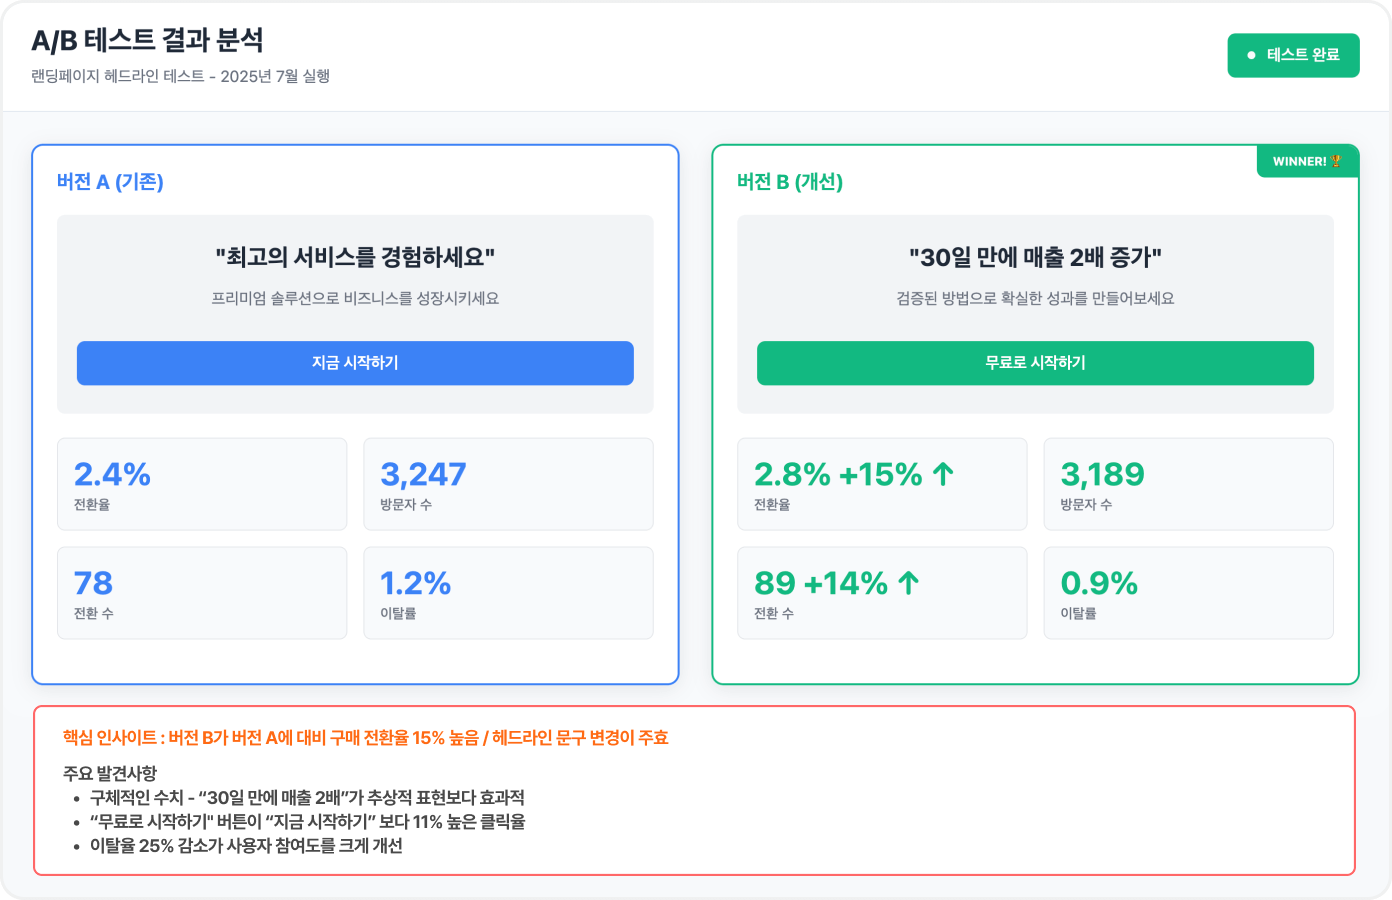The image size is (1392, 900).
Task: Click the up arrow beside +15%
Action: tap(943, 474)
